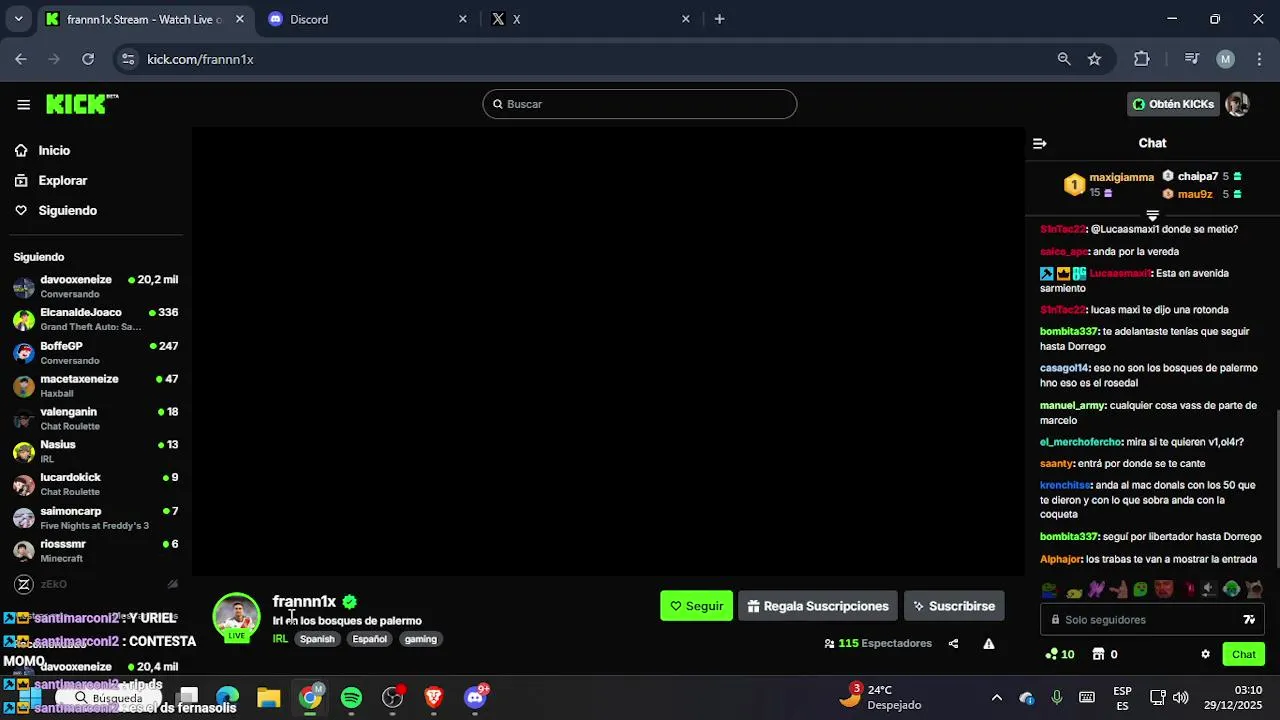Viewport: 1280px width, 720px height.
Task: Click the Spanish tag
Action: click(x=317, y=639)
